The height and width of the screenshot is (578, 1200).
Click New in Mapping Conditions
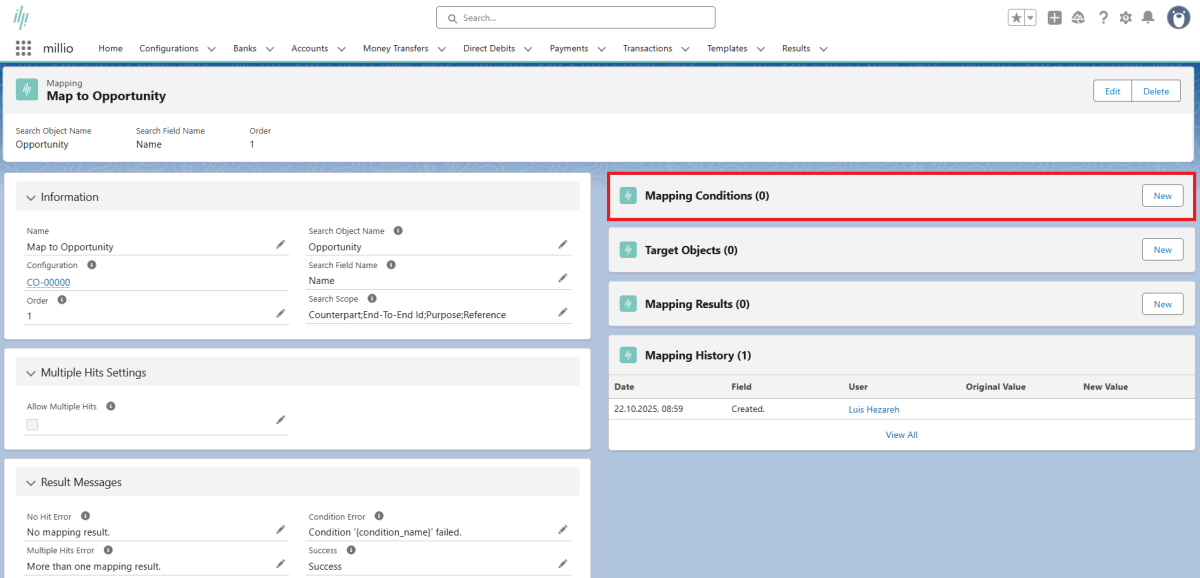(x=1162, y=196)
